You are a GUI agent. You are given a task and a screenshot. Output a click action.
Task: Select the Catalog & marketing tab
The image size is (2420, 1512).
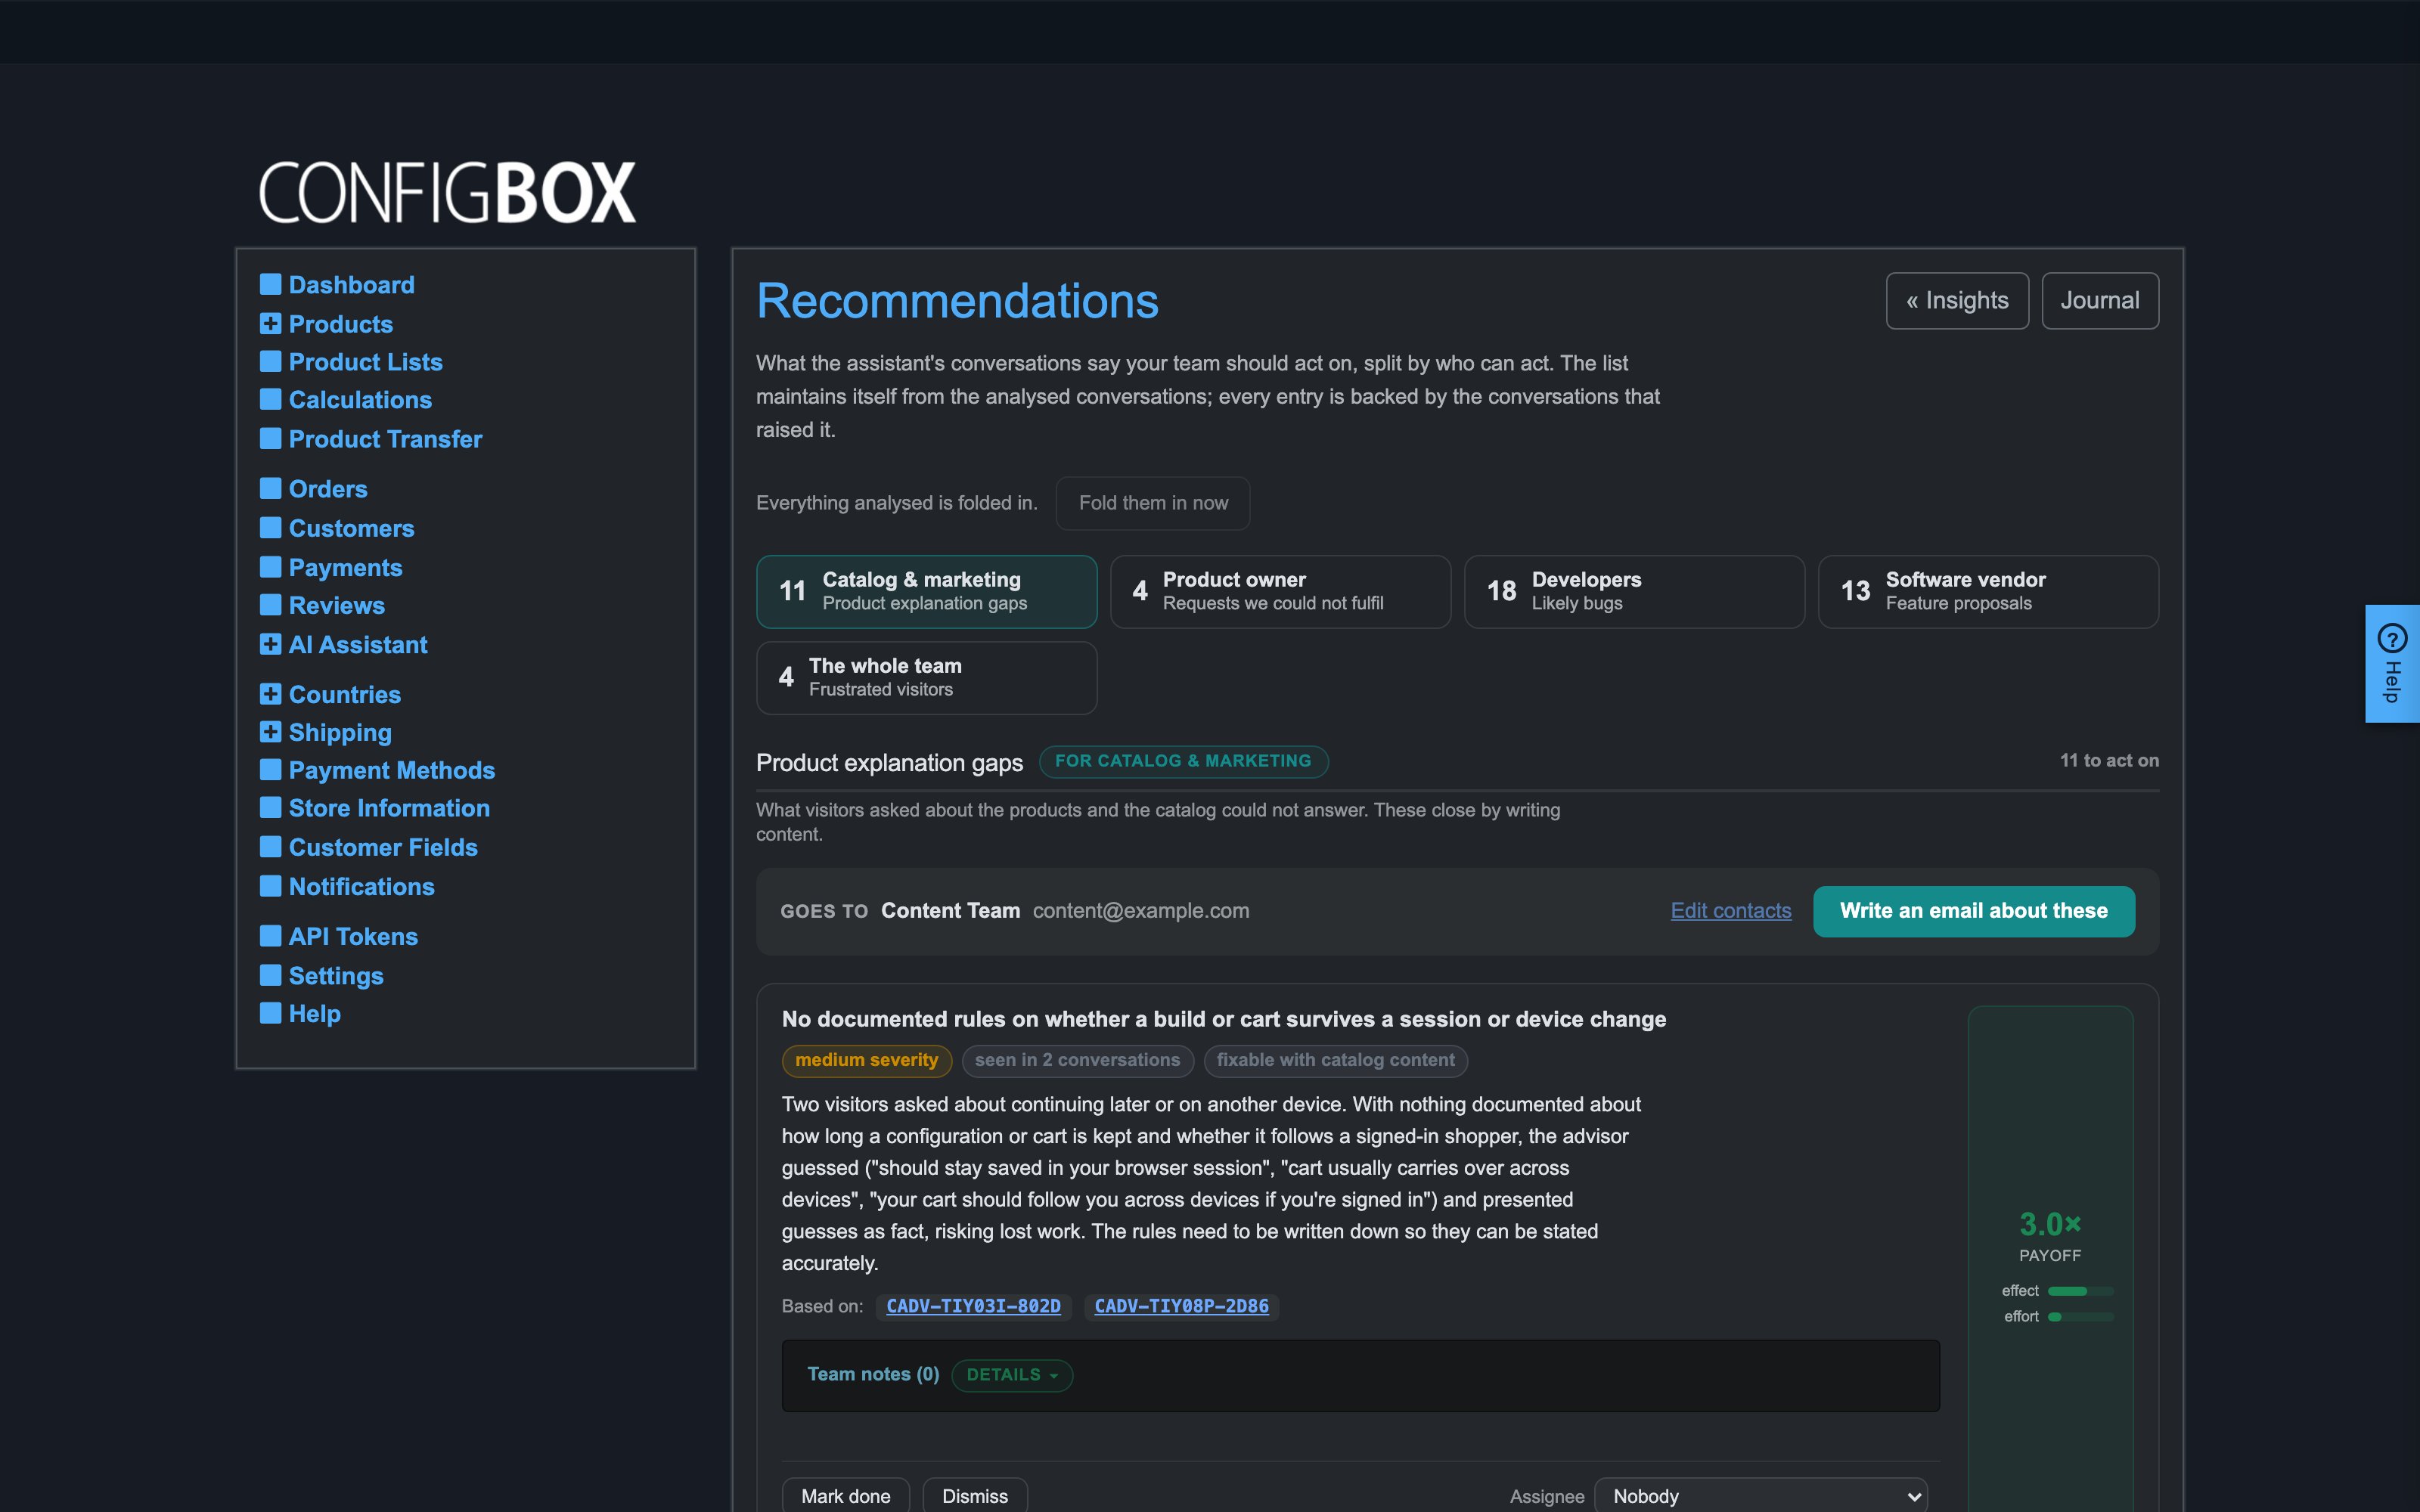coord(926,591)
